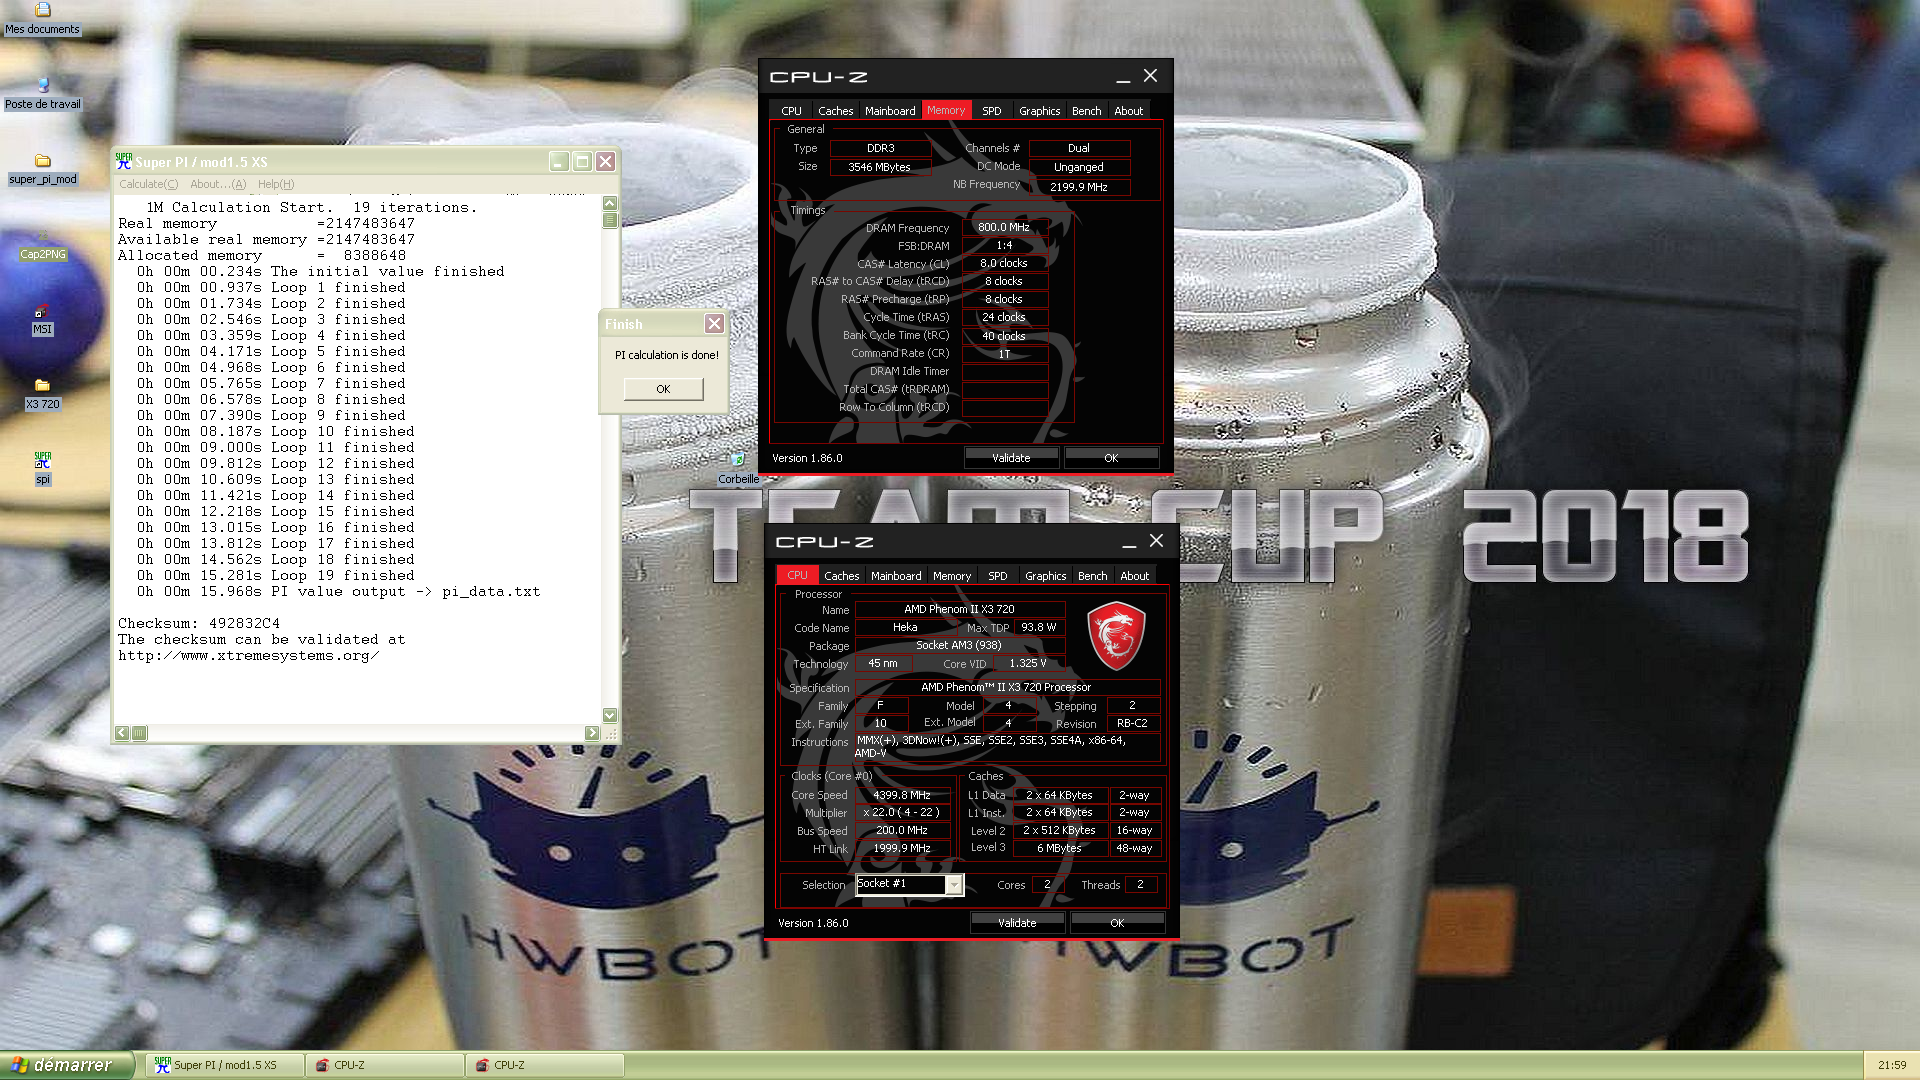
Task: Activate Super PI taskbar button
Action: tap(225, 1066)
